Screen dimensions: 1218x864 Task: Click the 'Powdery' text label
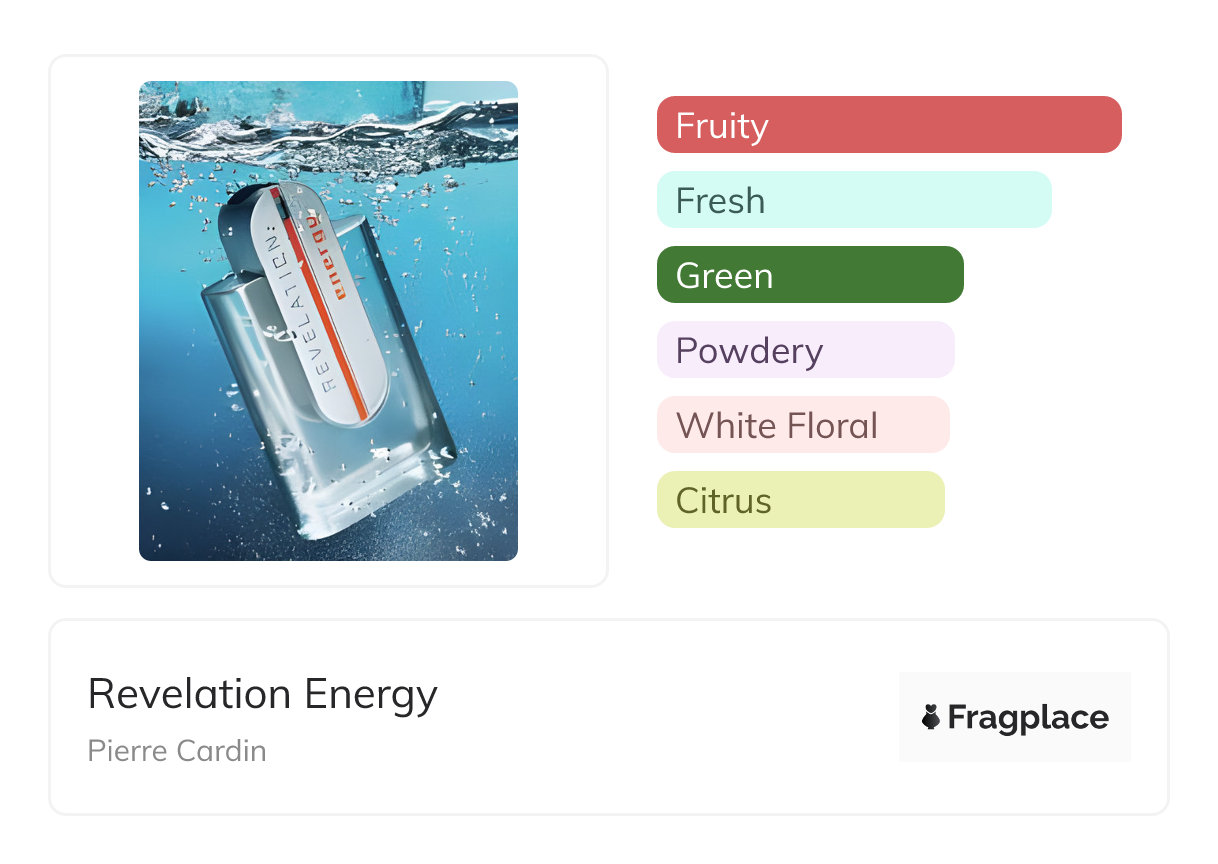click(x=749, y=351)
